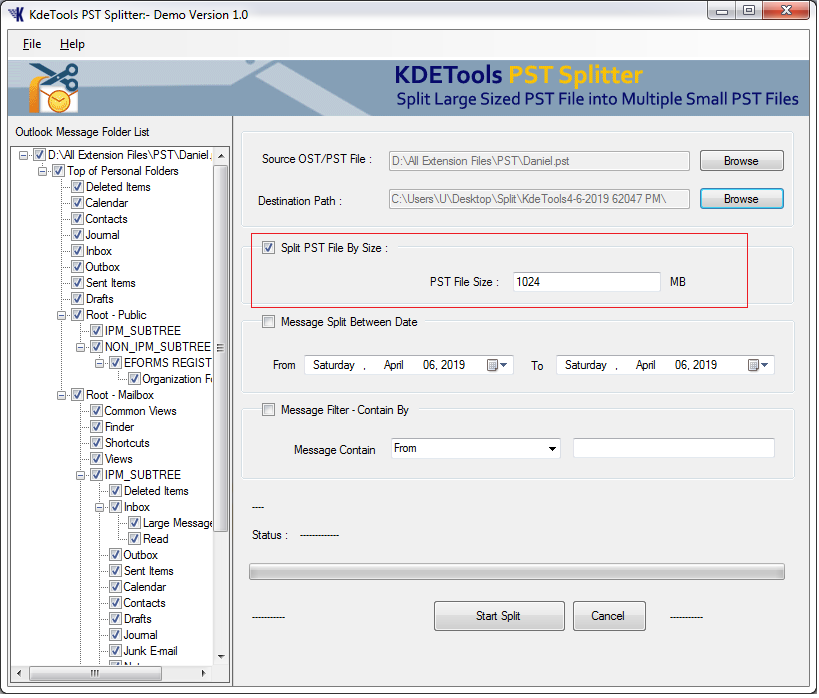Viewport: 819px width, 698px height.
Task: Enable Message Filter - Contain By checkbox
Action: (x=268, y=409)
